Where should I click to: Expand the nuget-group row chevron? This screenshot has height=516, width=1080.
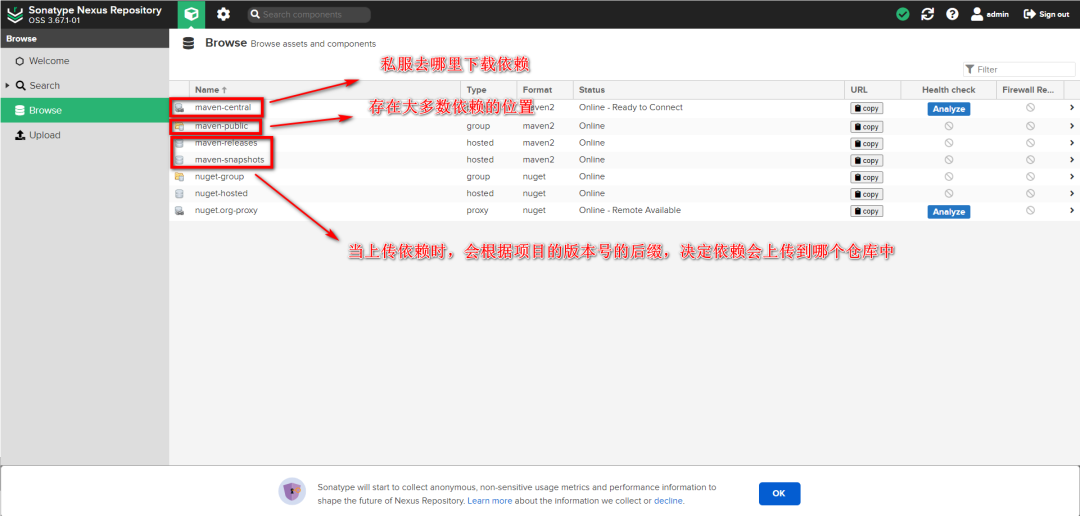coord(1072,176)
